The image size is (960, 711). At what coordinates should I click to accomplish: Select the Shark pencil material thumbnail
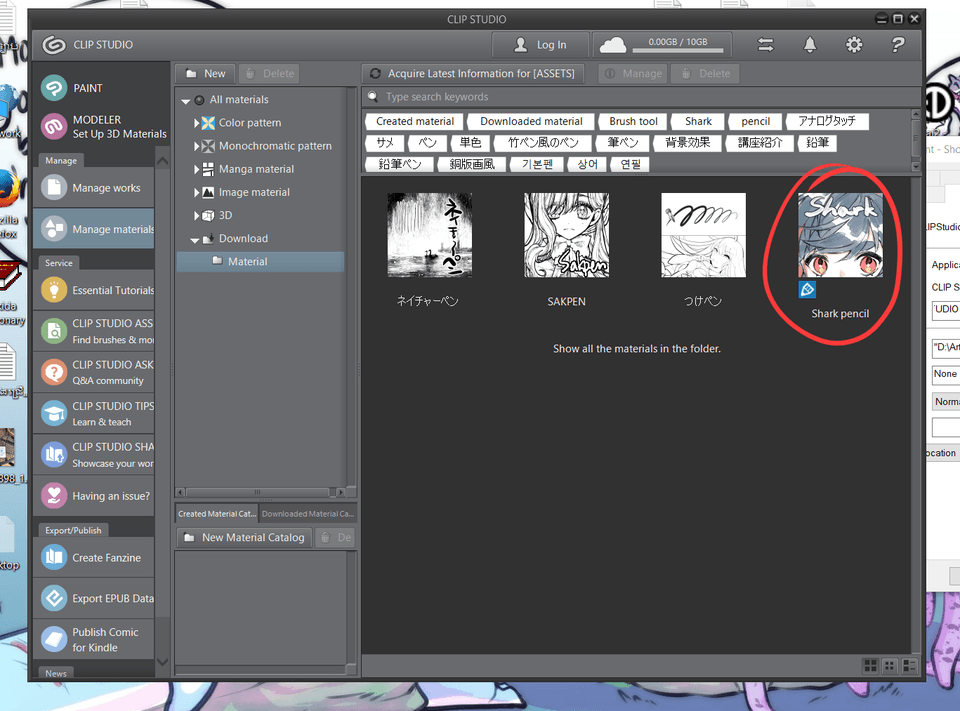coord(840,235)
